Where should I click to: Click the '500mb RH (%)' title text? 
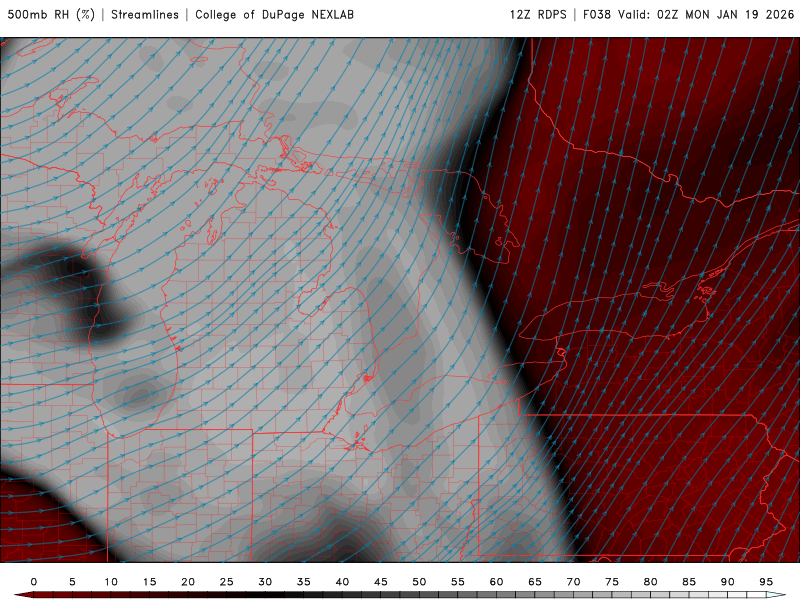pyautogui.click(x=51, y=14)
